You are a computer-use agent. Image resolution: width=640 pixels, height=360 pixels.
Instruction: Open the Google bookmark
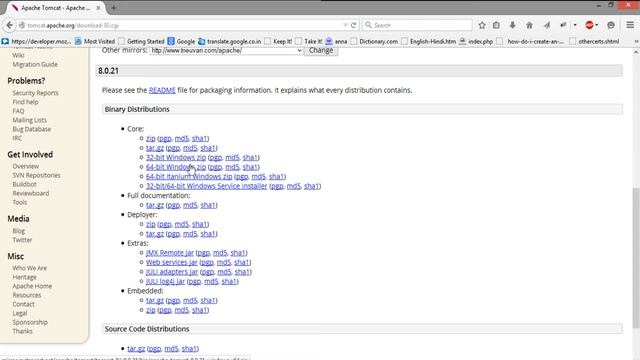pyautogui.click(x=182, y=41)
